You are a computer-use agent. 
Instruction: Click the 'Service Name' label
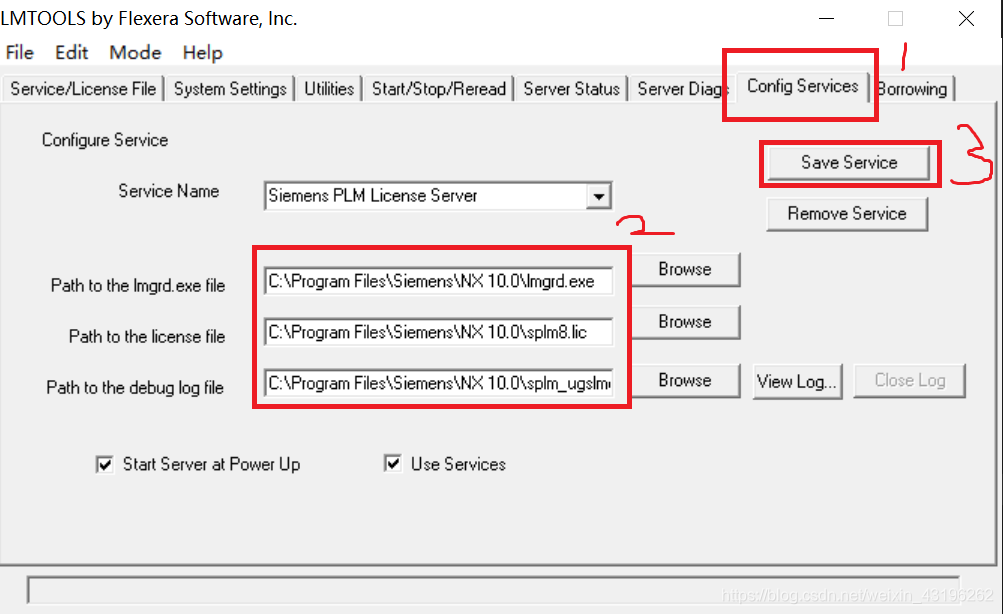click(x=169, y=191)
